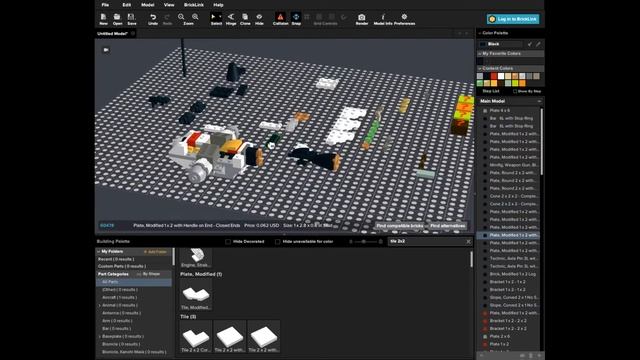Collapse Content Colors section
The height and width of the screenshot is (360, 640).
click(x=480, y=68)
